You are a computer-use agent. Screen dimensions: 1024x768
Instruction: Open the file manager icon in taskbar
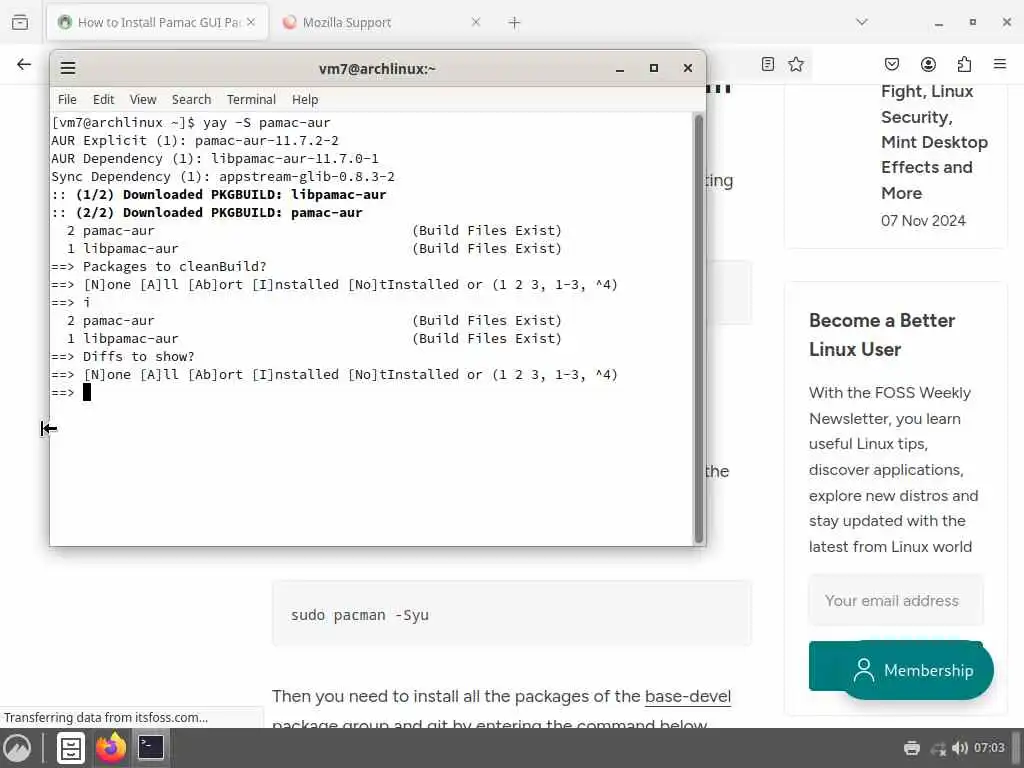pyautogui.click(x=71, y=748)
